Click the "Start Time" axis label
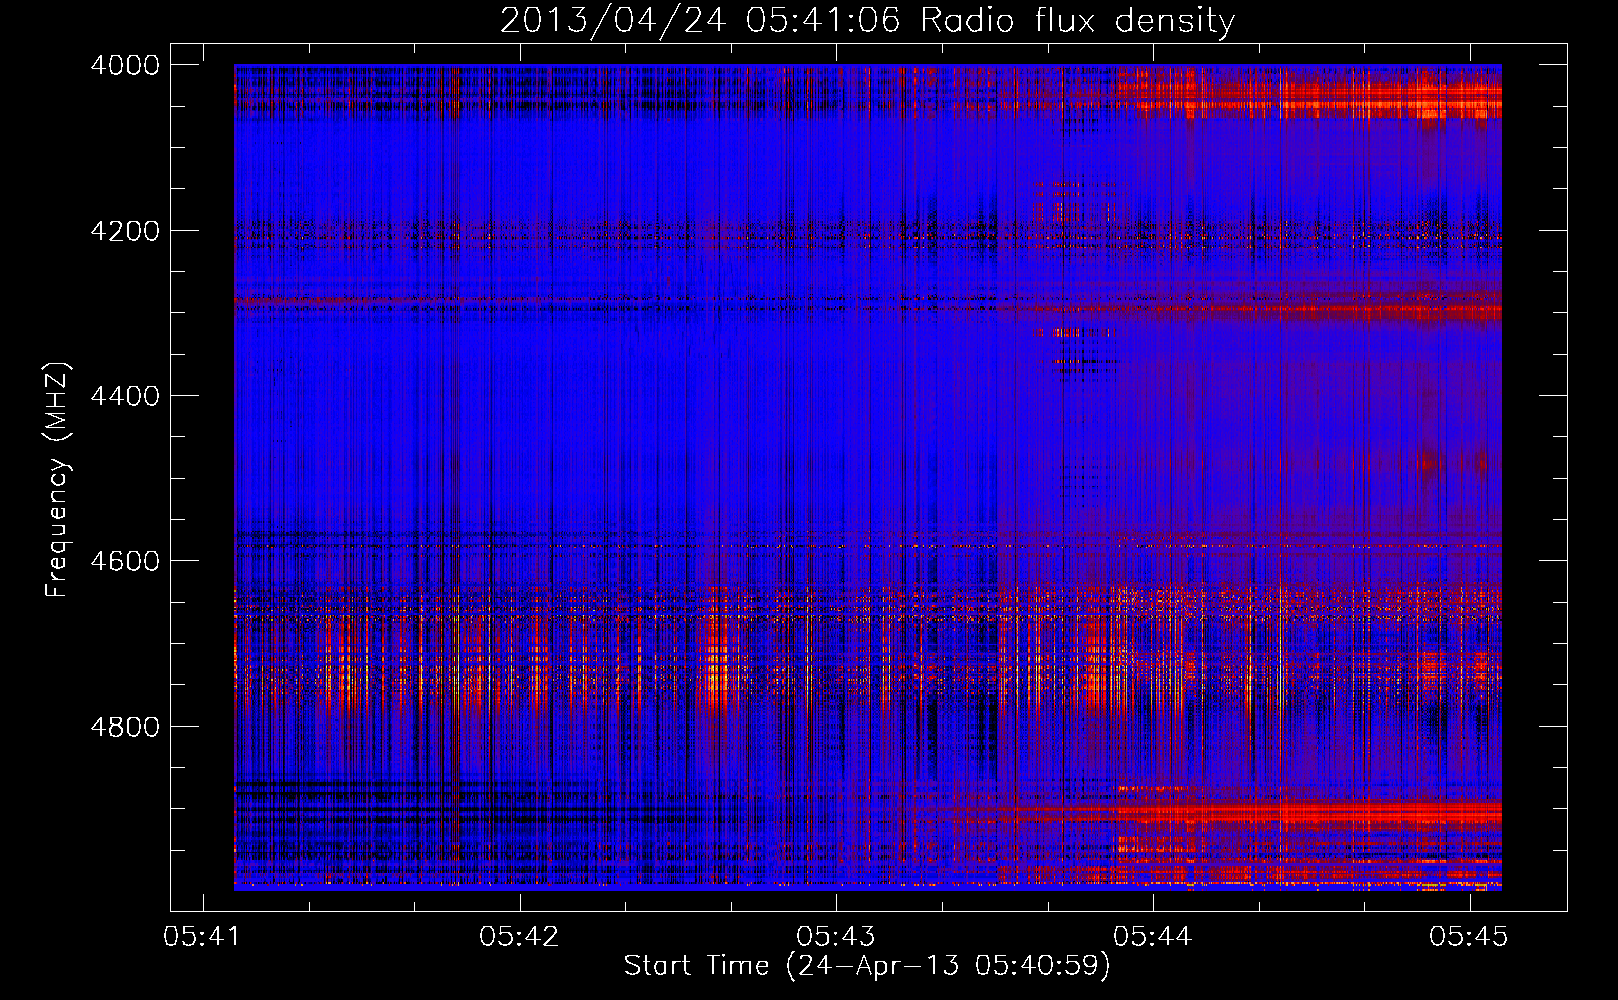 click(867, 966)
